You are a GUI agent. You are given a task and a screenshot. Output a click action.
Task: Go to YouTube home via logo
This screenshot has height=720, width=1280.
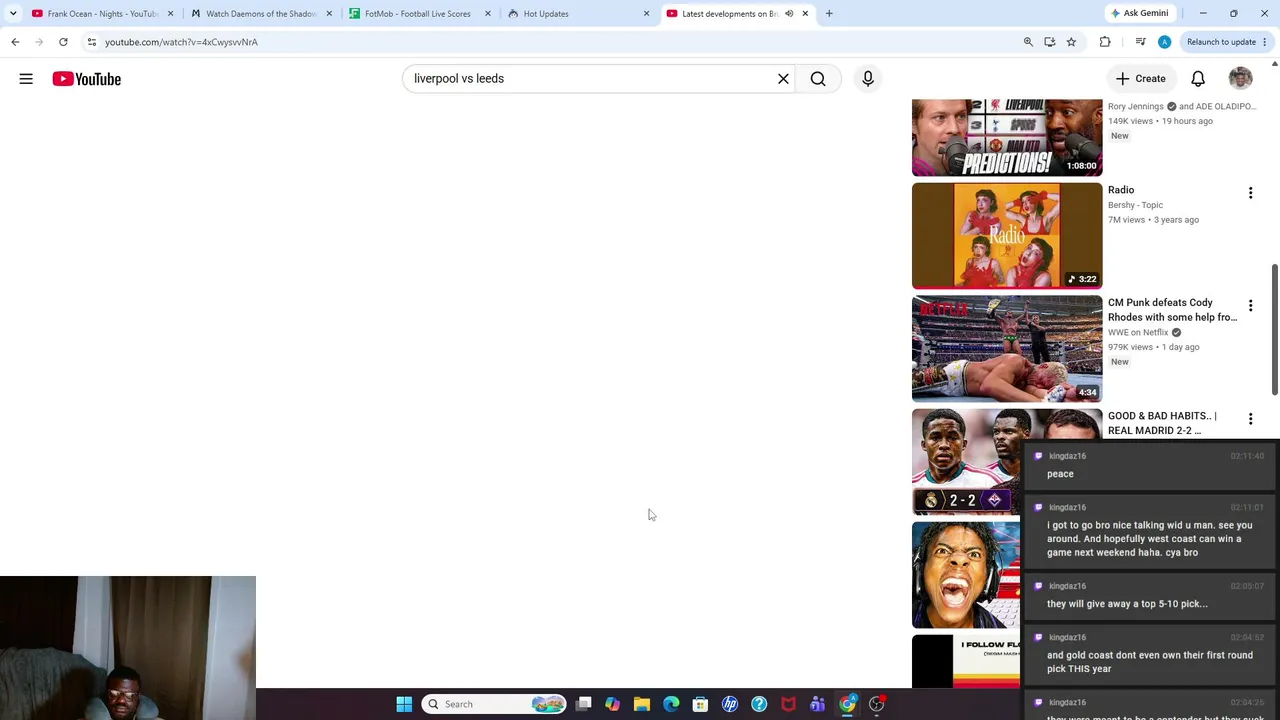click(x=87, y=79)
